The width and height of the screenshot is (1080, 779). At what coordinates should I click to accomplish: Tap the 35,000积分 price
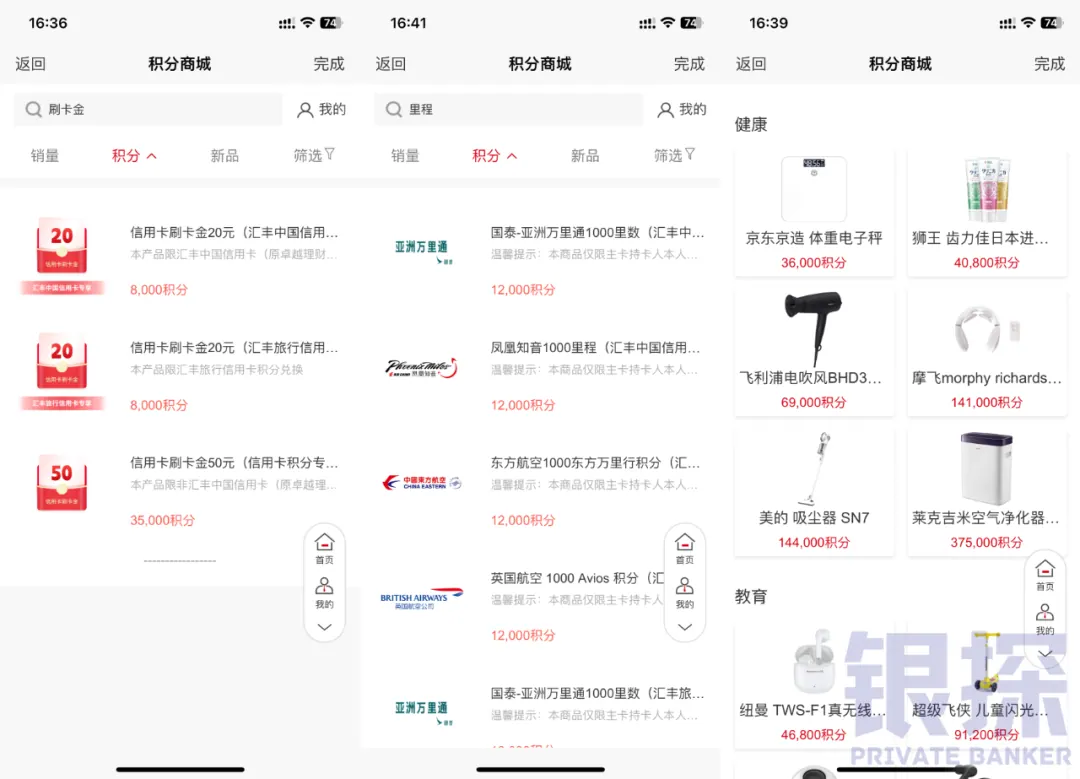(163, 520)
